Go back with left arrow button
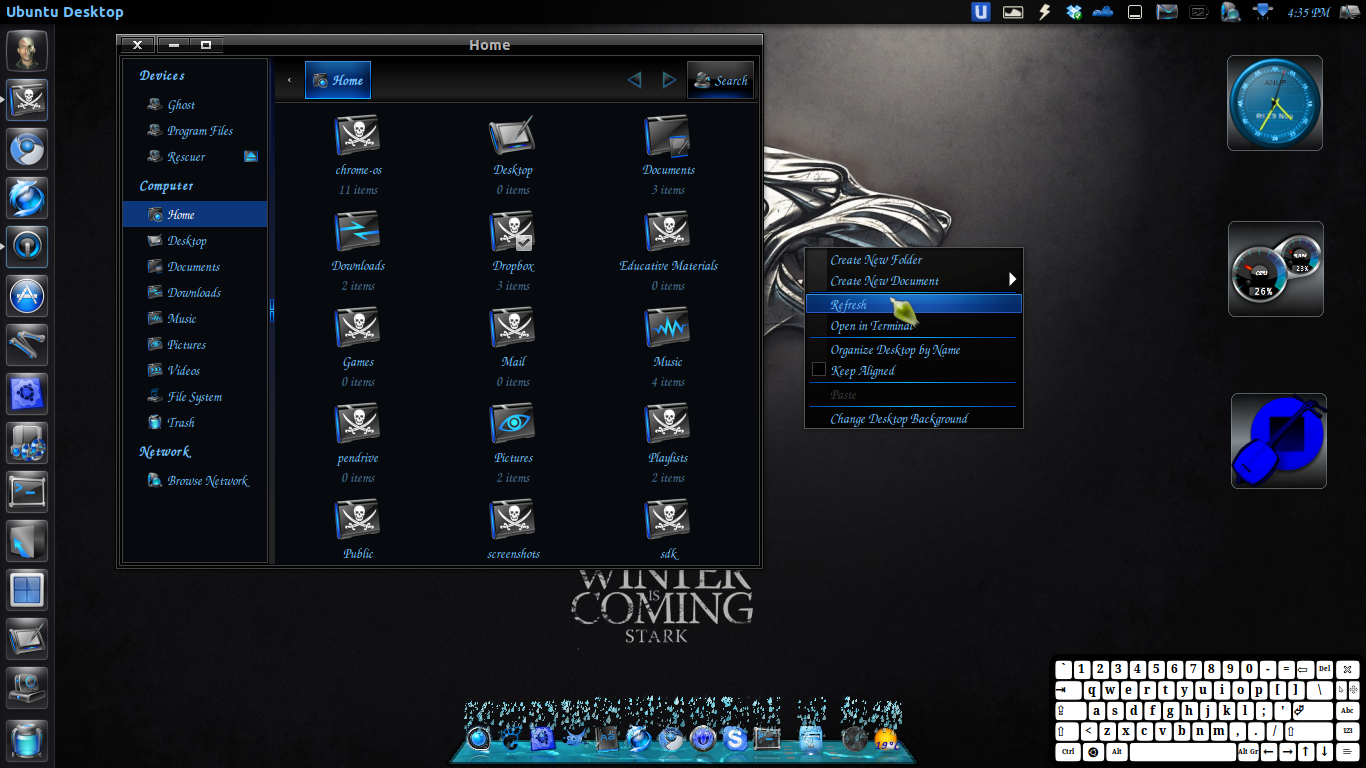The height and width of the screenshot is (768, 1366). [x=634, y=80]
